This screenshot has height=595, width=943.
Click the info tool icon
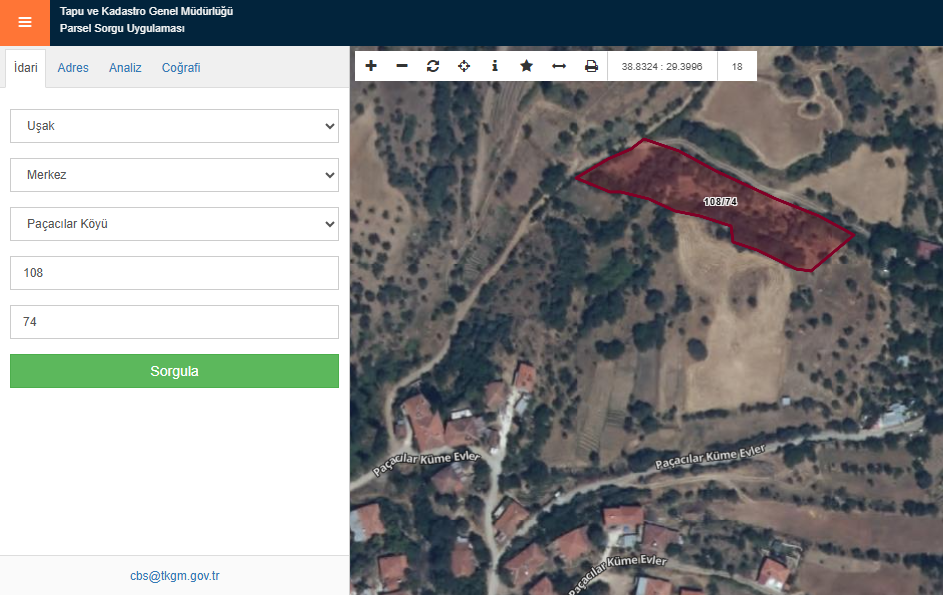(495, 66)
